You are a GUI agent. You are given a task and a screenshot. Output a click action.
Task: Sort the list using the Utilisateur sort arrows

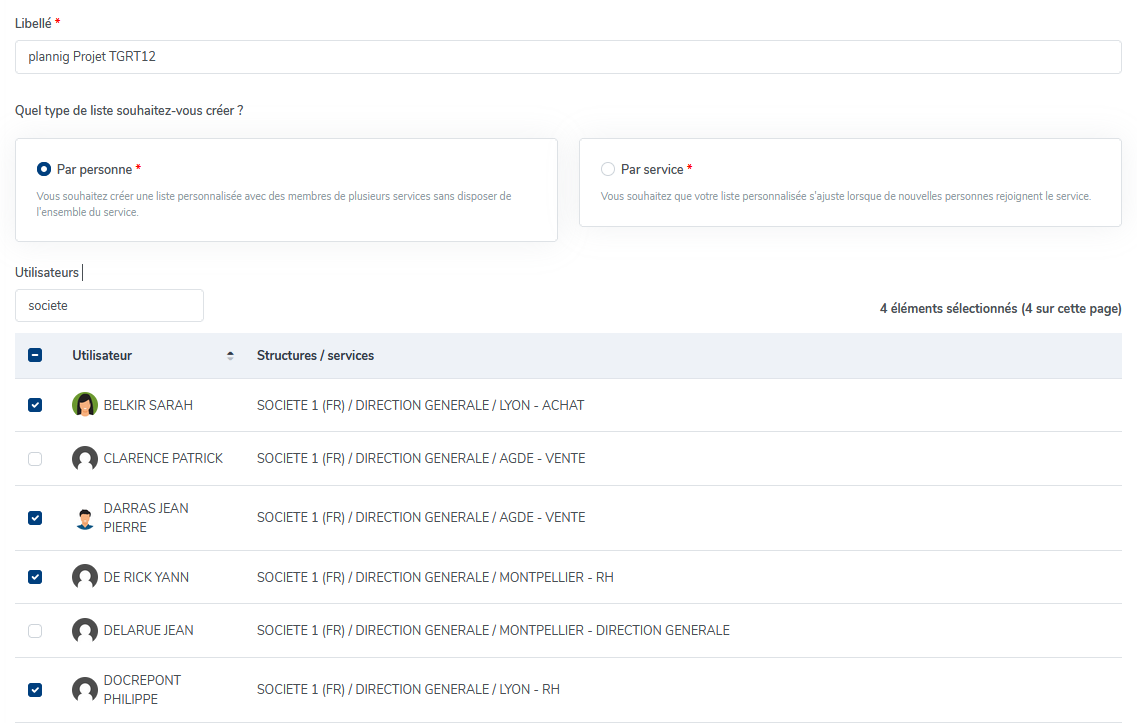coord(230,356)
